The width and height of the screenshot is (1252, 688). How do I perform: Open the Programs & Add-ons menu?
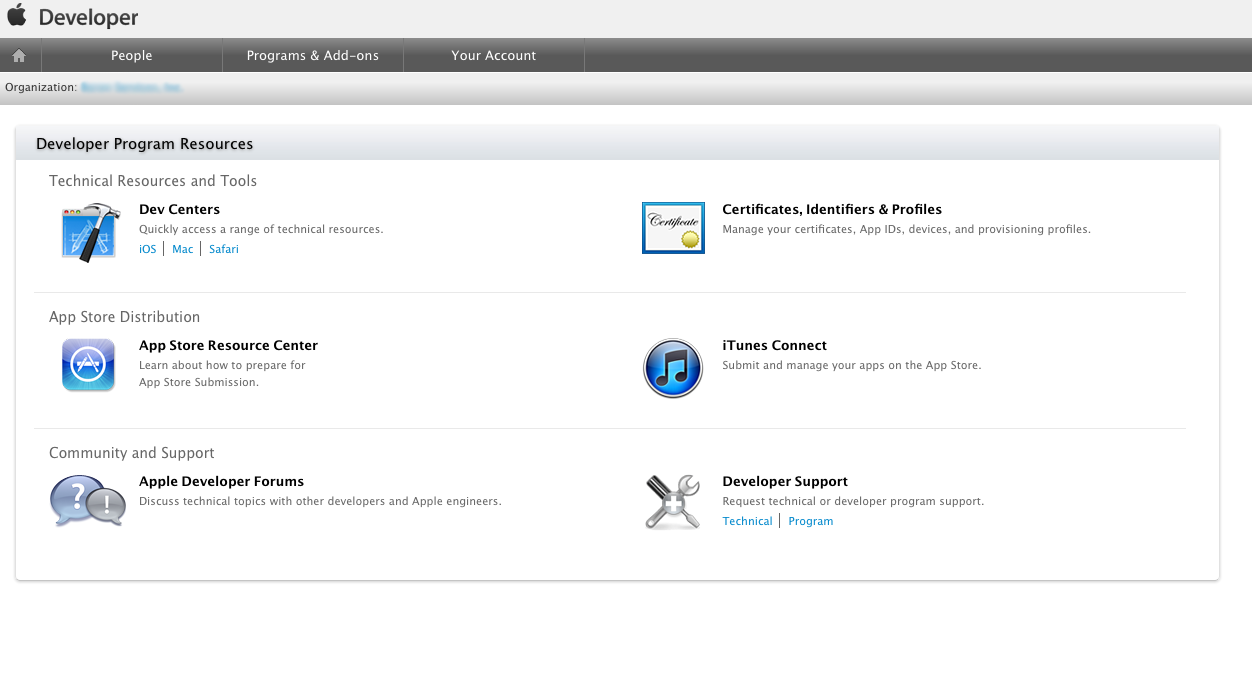point(313,56)
